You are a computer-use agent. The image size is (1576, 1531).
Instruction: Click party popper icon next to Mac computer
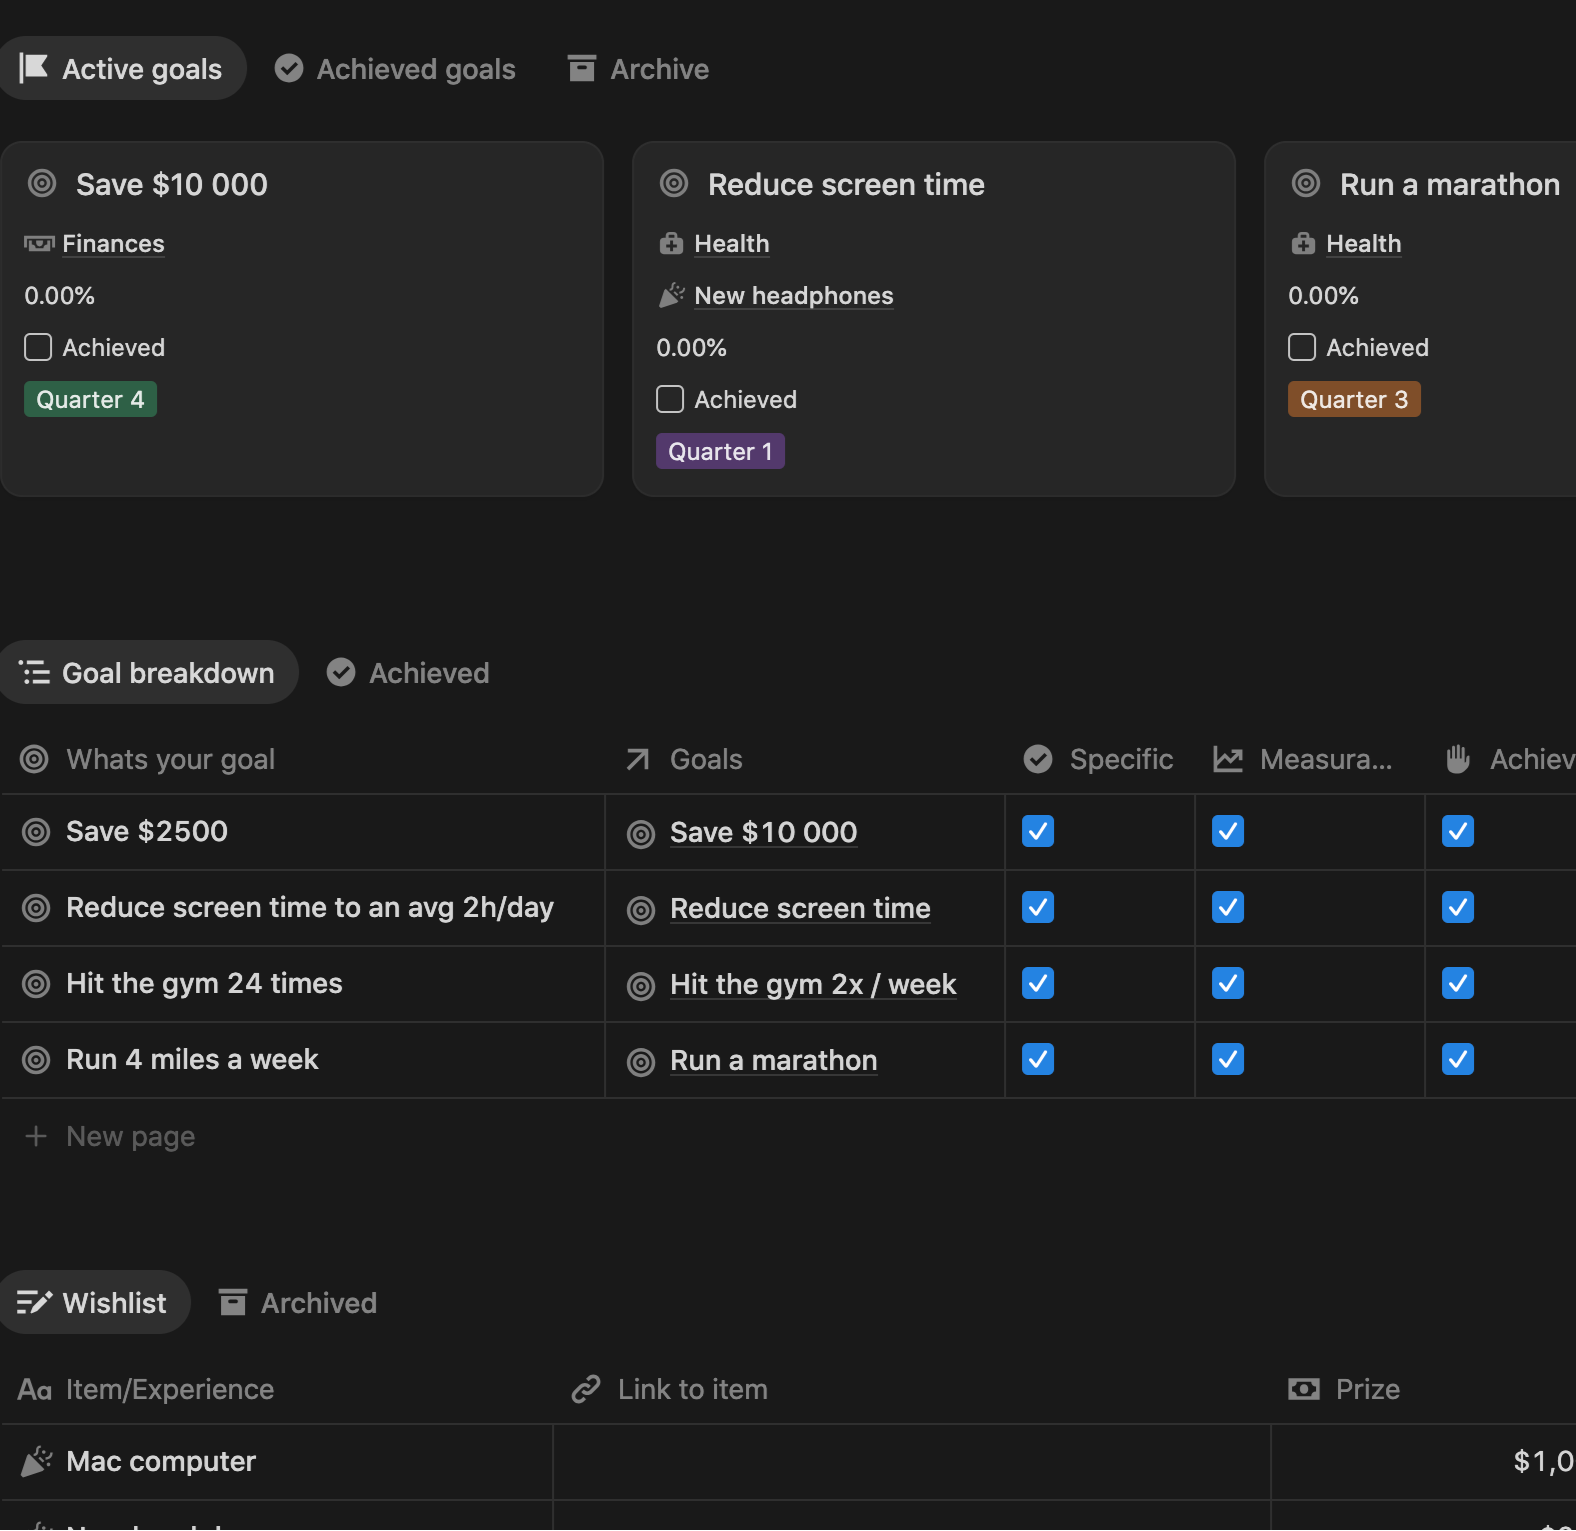[36, 1462]
